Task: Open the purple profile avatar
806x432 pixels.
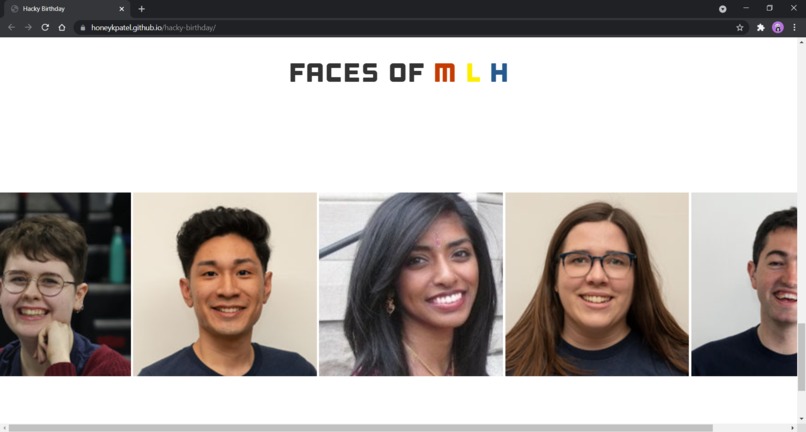Action: [778, 28]
